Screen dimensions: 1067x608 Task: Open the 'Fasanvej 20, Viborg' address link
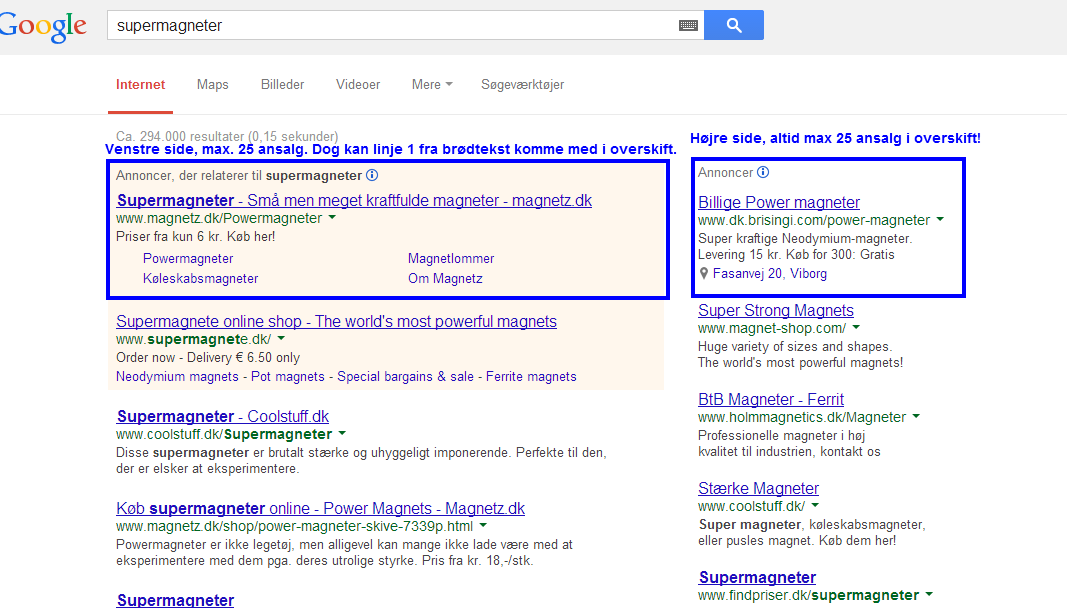(x=770, y=274)
